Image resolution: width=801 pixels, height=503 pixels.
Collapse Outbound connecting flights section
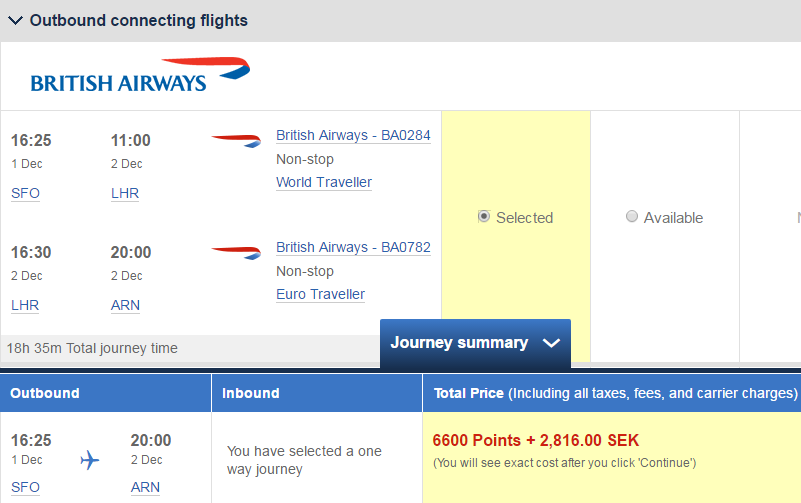(16, 20)
